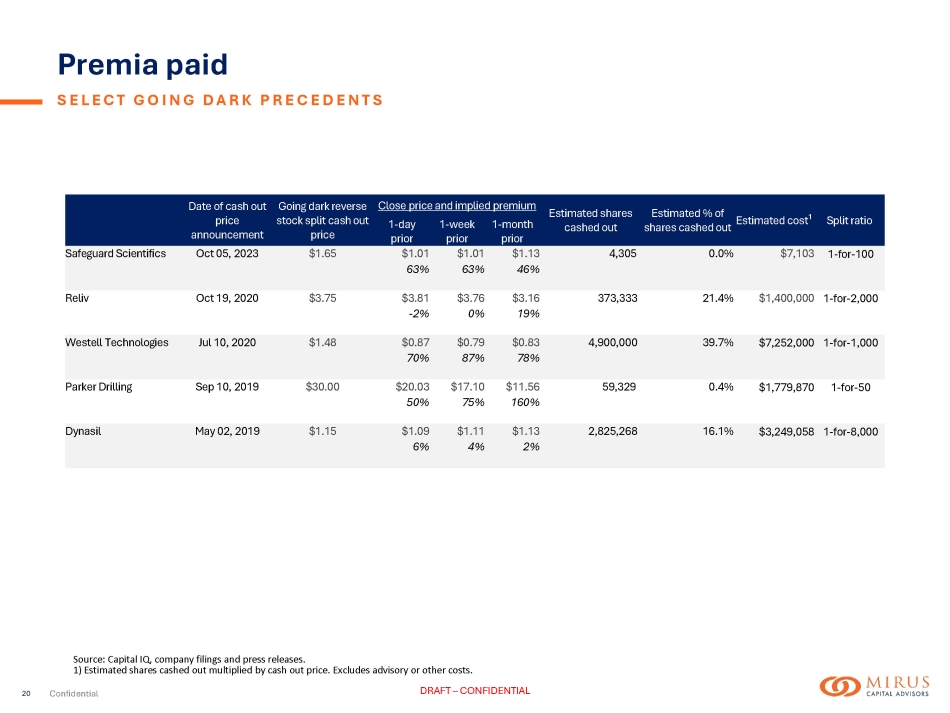Click Reliv's 1-day prior price '$3.81'

pos(415,298)
